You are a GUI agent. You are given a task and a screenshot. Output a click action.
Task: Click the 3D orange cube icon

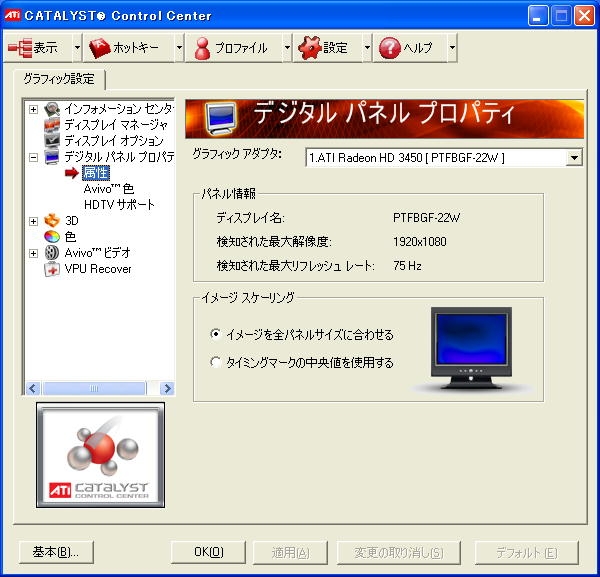click(x=52, y=221)
